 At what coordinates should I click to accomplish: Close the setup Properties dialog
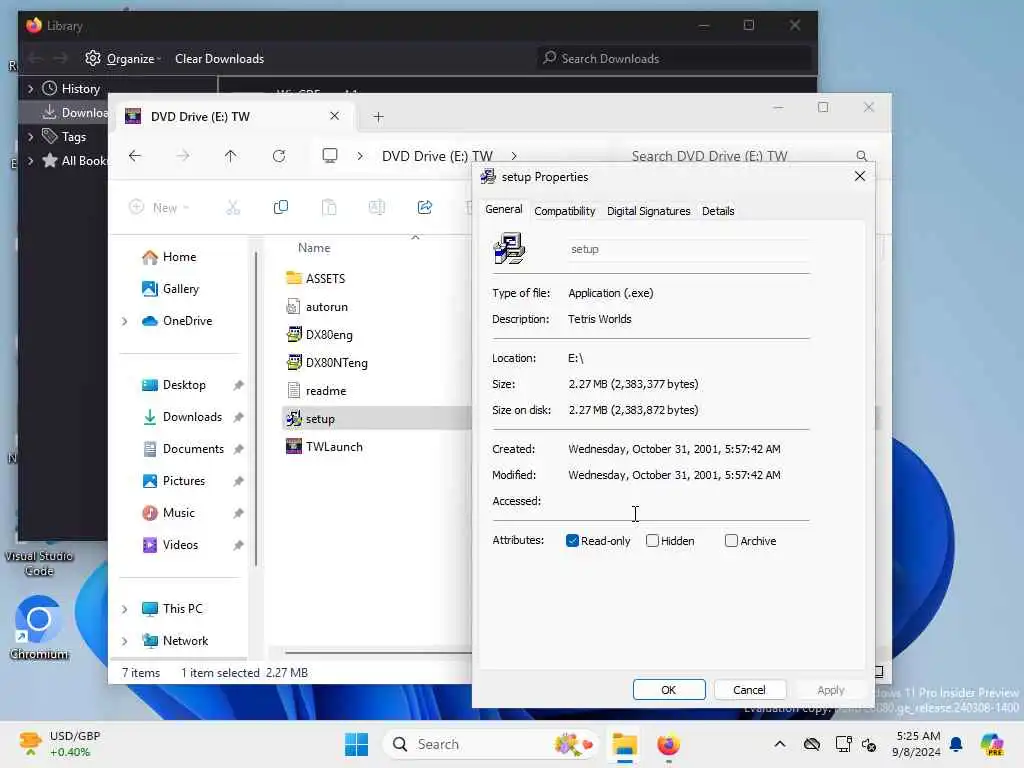click(x=859, y=176)
